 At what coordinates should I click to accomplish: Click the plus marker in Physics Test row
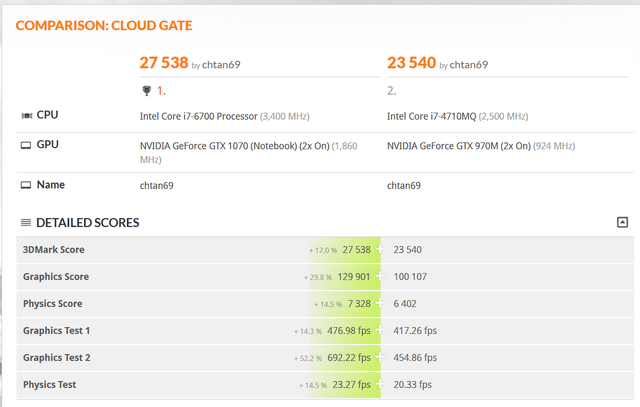coord(380,385)
